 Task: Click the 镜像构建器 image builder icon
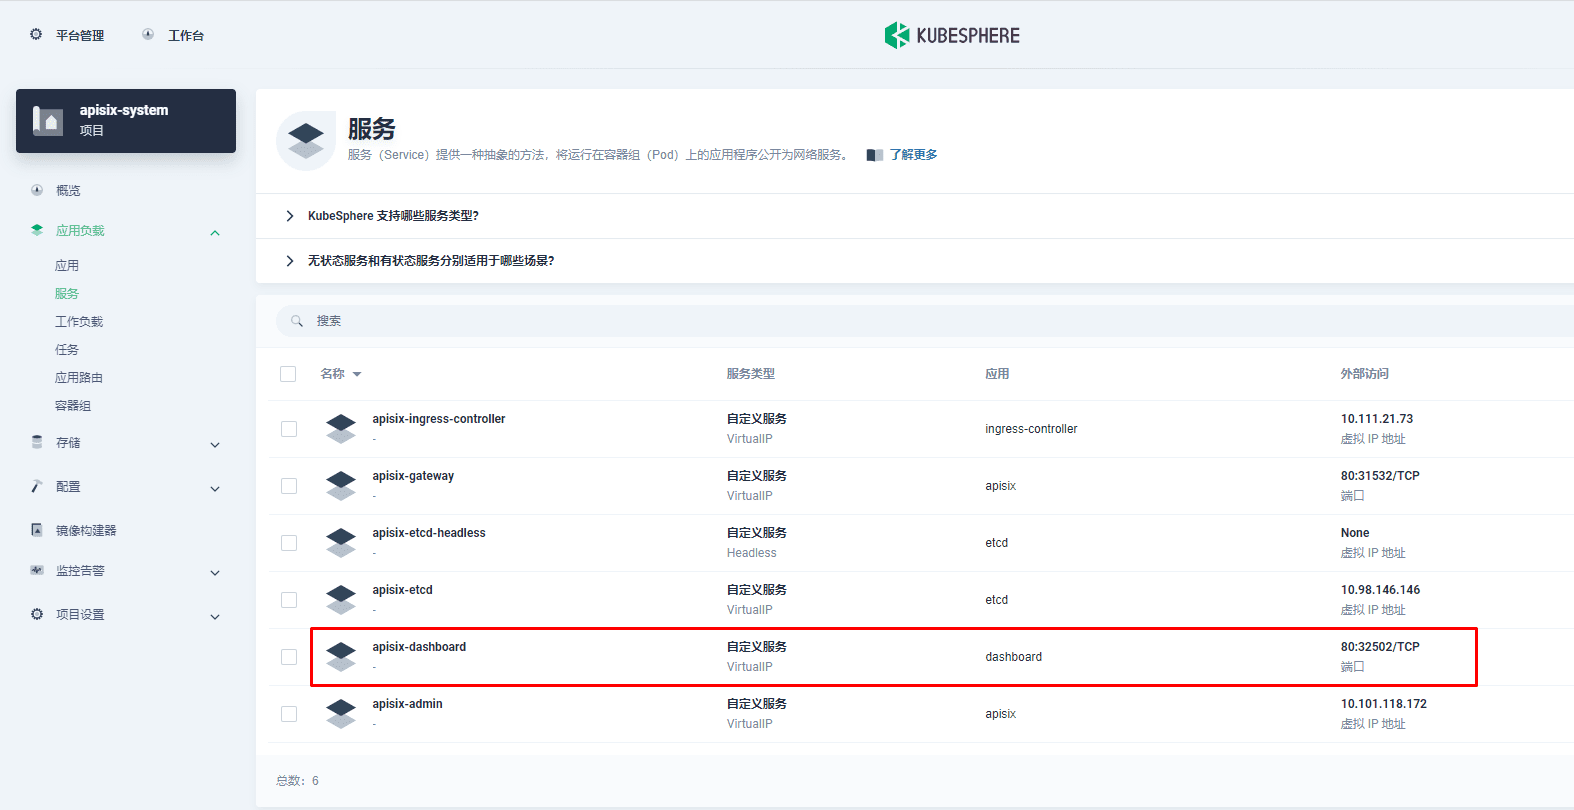pyautogui.click(x=37, y=530)
